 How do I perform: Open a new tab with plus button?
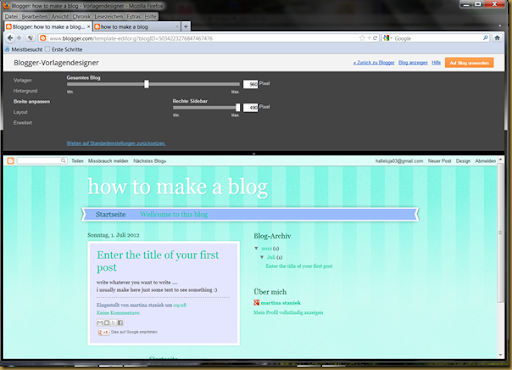(186, 26)
